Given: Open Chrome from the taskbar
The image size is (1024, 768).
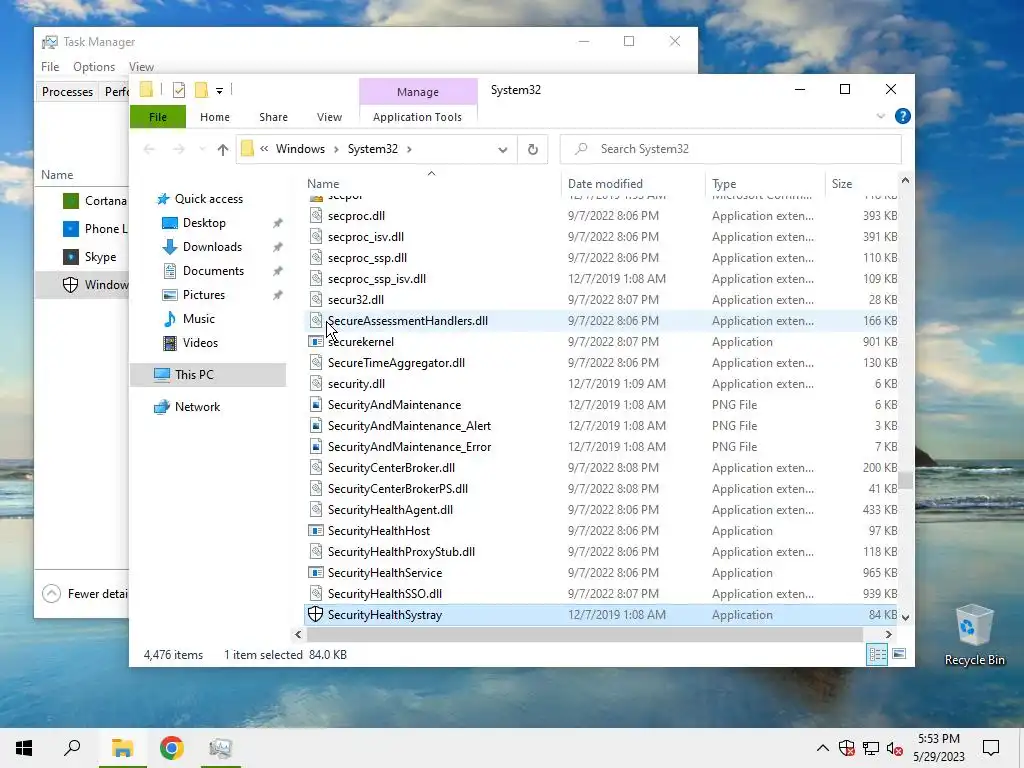Looking at the screenshot, I should coord(171,748).
